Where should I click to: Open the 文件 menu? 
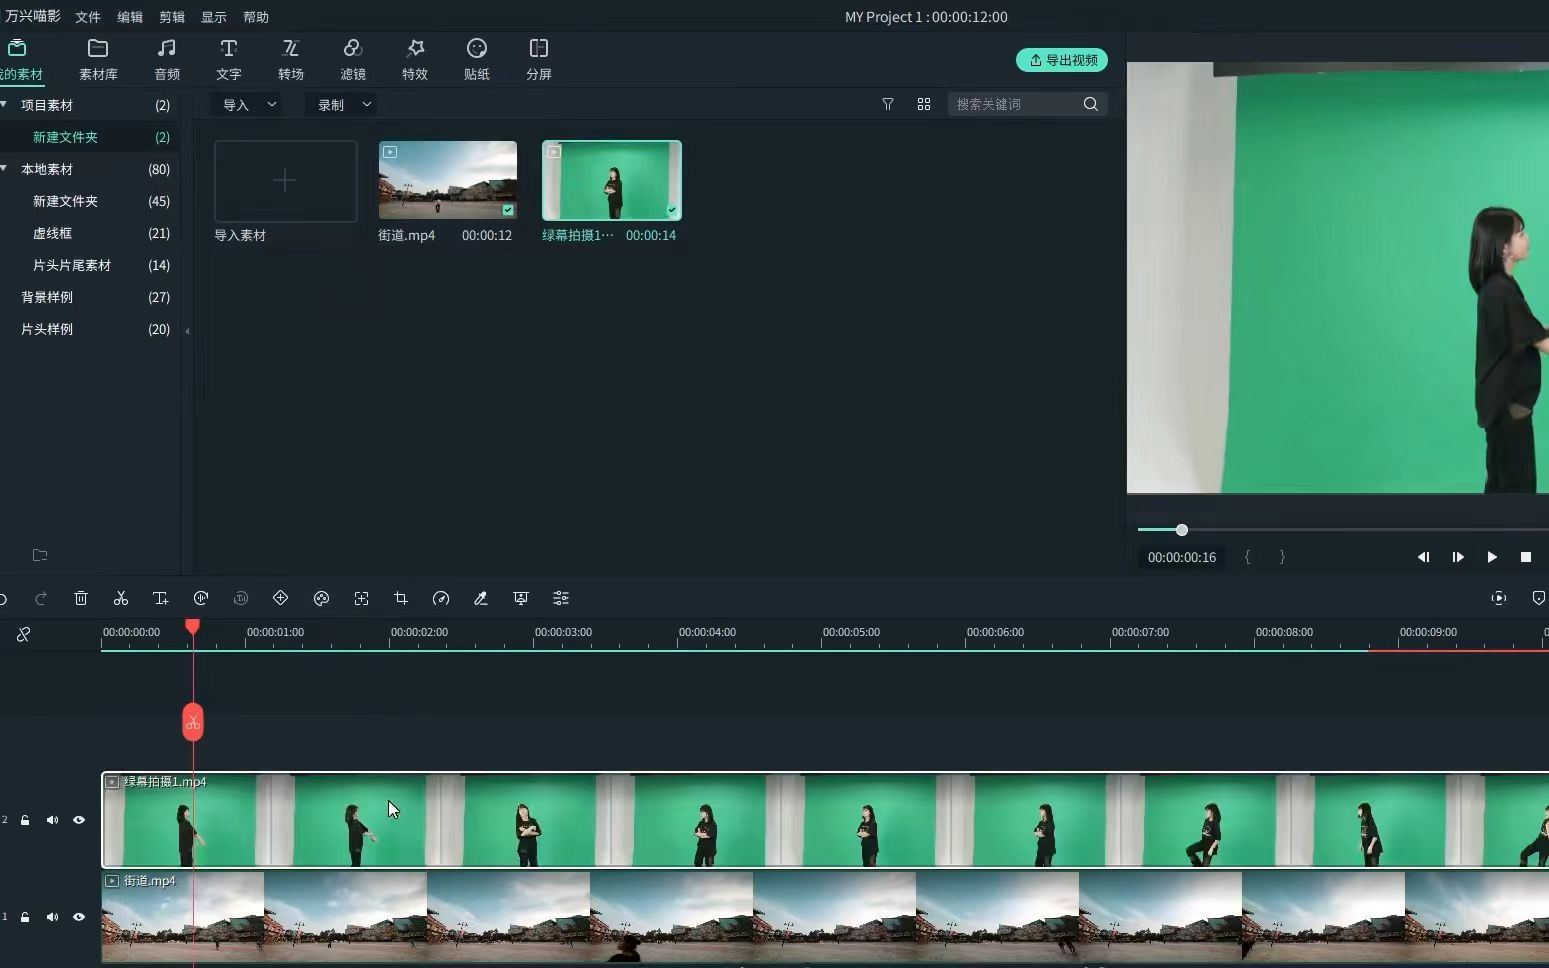click(88, 17)
